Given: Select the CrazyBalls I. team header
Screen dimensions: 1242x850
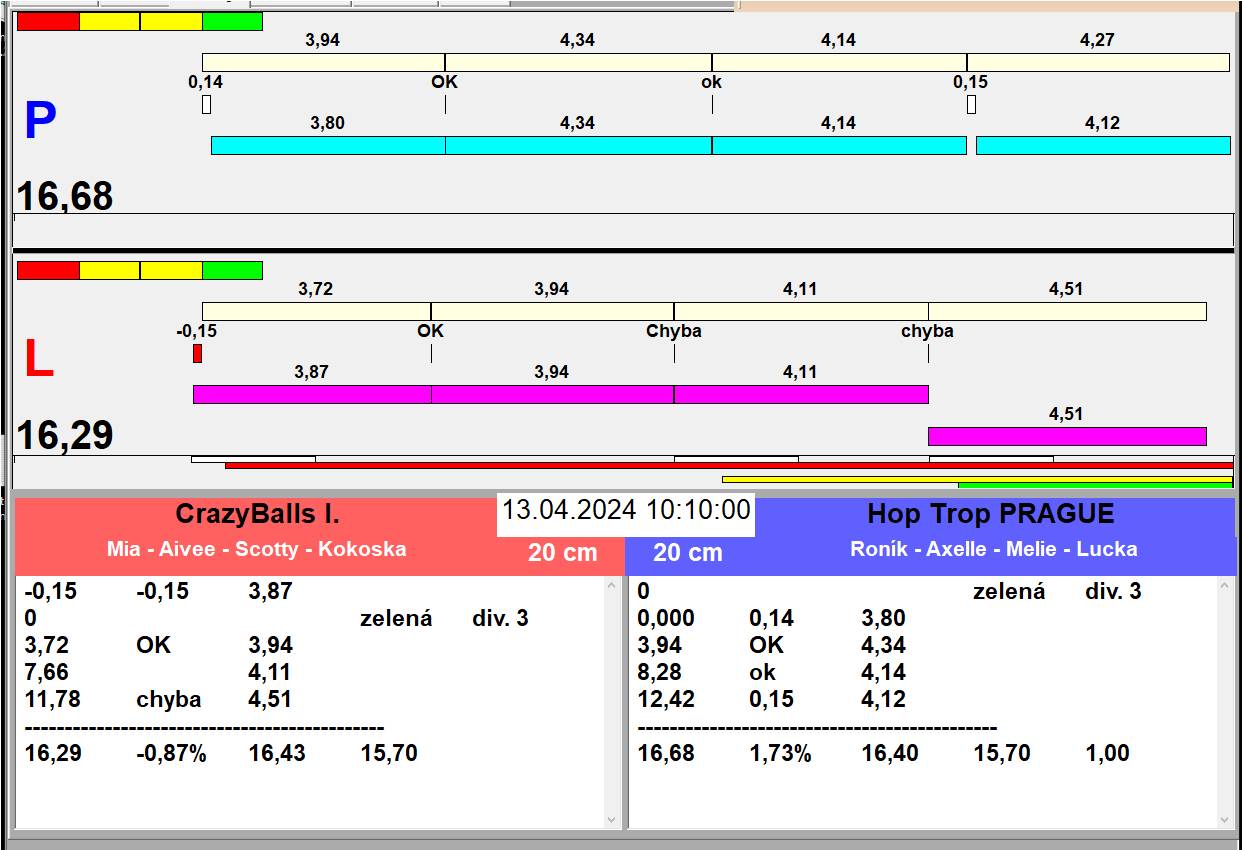Looking at the screenshot, I should 257,514.
